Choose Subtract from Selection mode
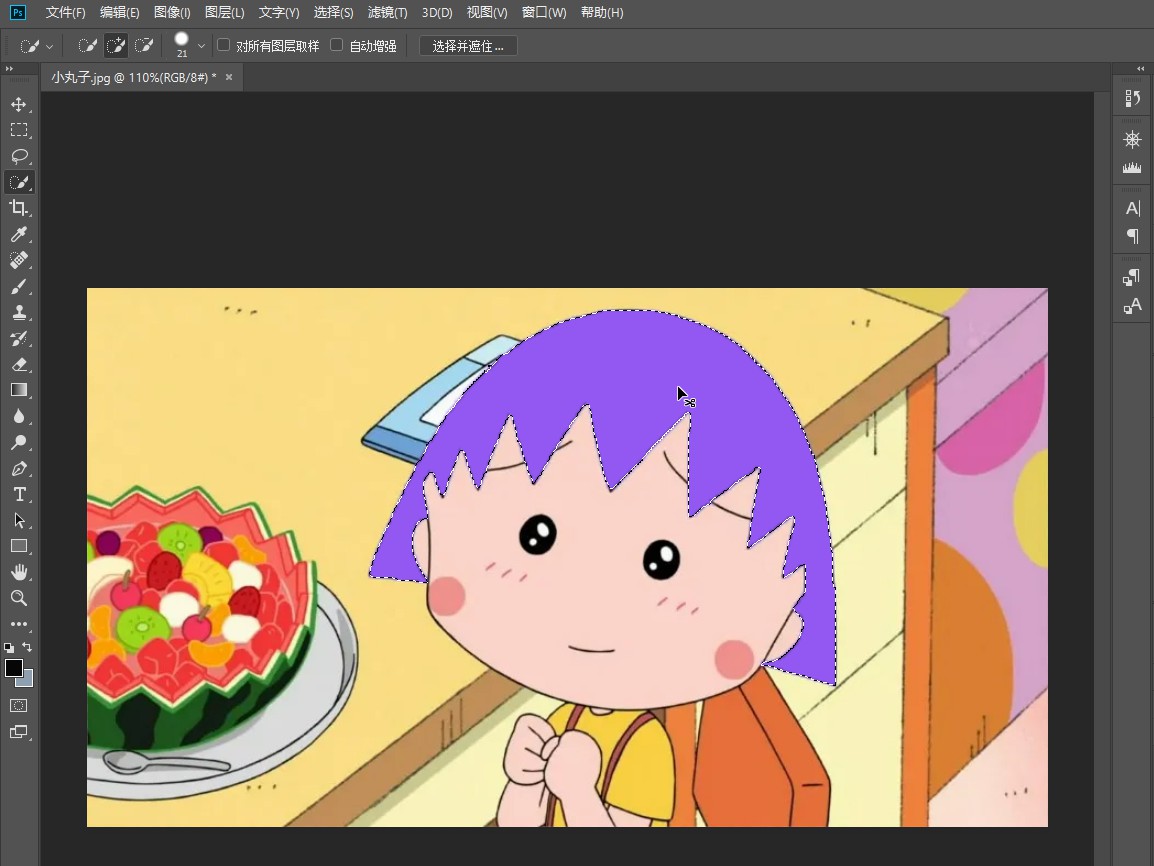The image size is (1154, 866). point(144,46)
